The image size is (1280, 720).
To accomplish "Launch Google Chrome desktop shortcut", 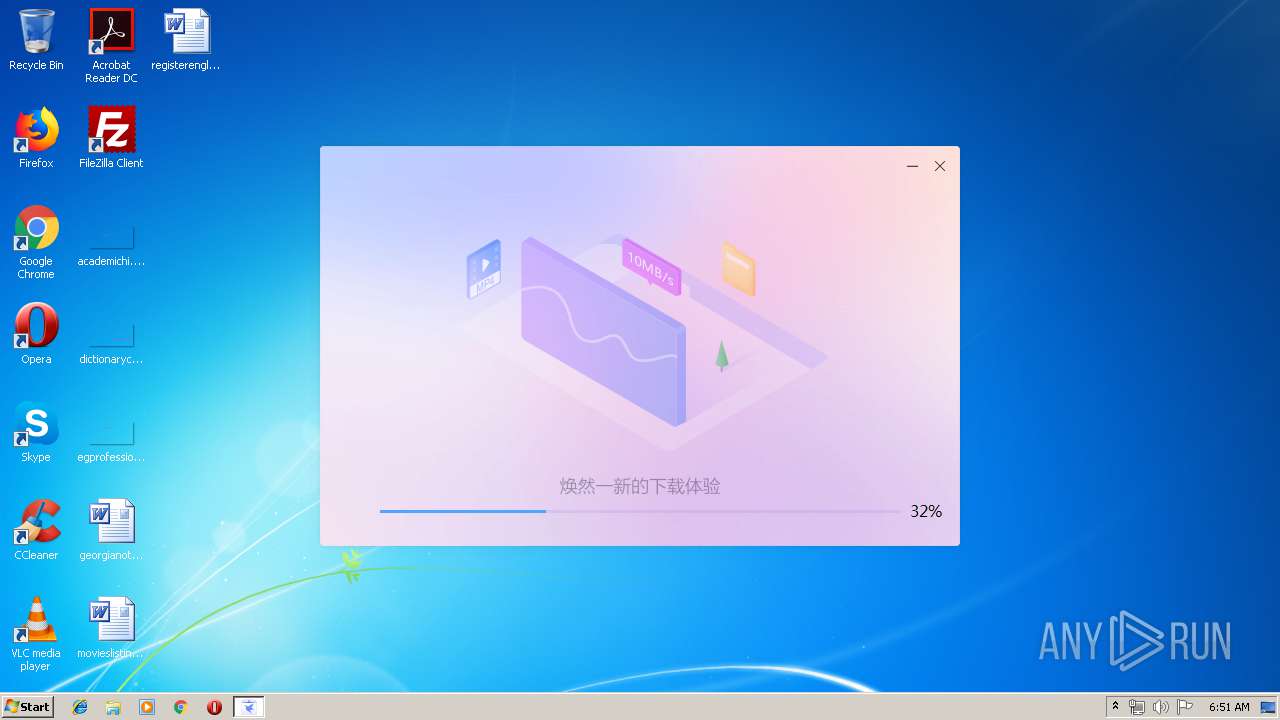I will pyautogui.click(x=36, y=242).
